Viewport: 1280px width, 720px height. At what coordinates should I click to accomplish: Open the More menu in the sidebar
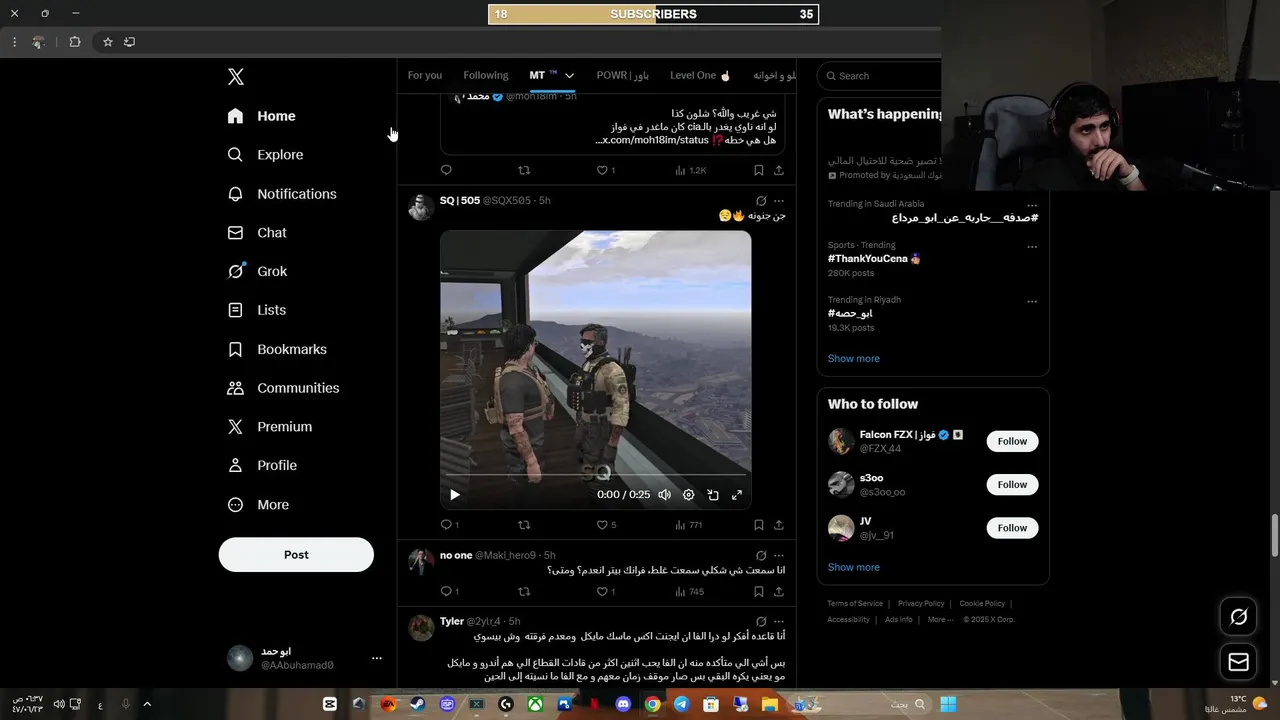(258, 505)
